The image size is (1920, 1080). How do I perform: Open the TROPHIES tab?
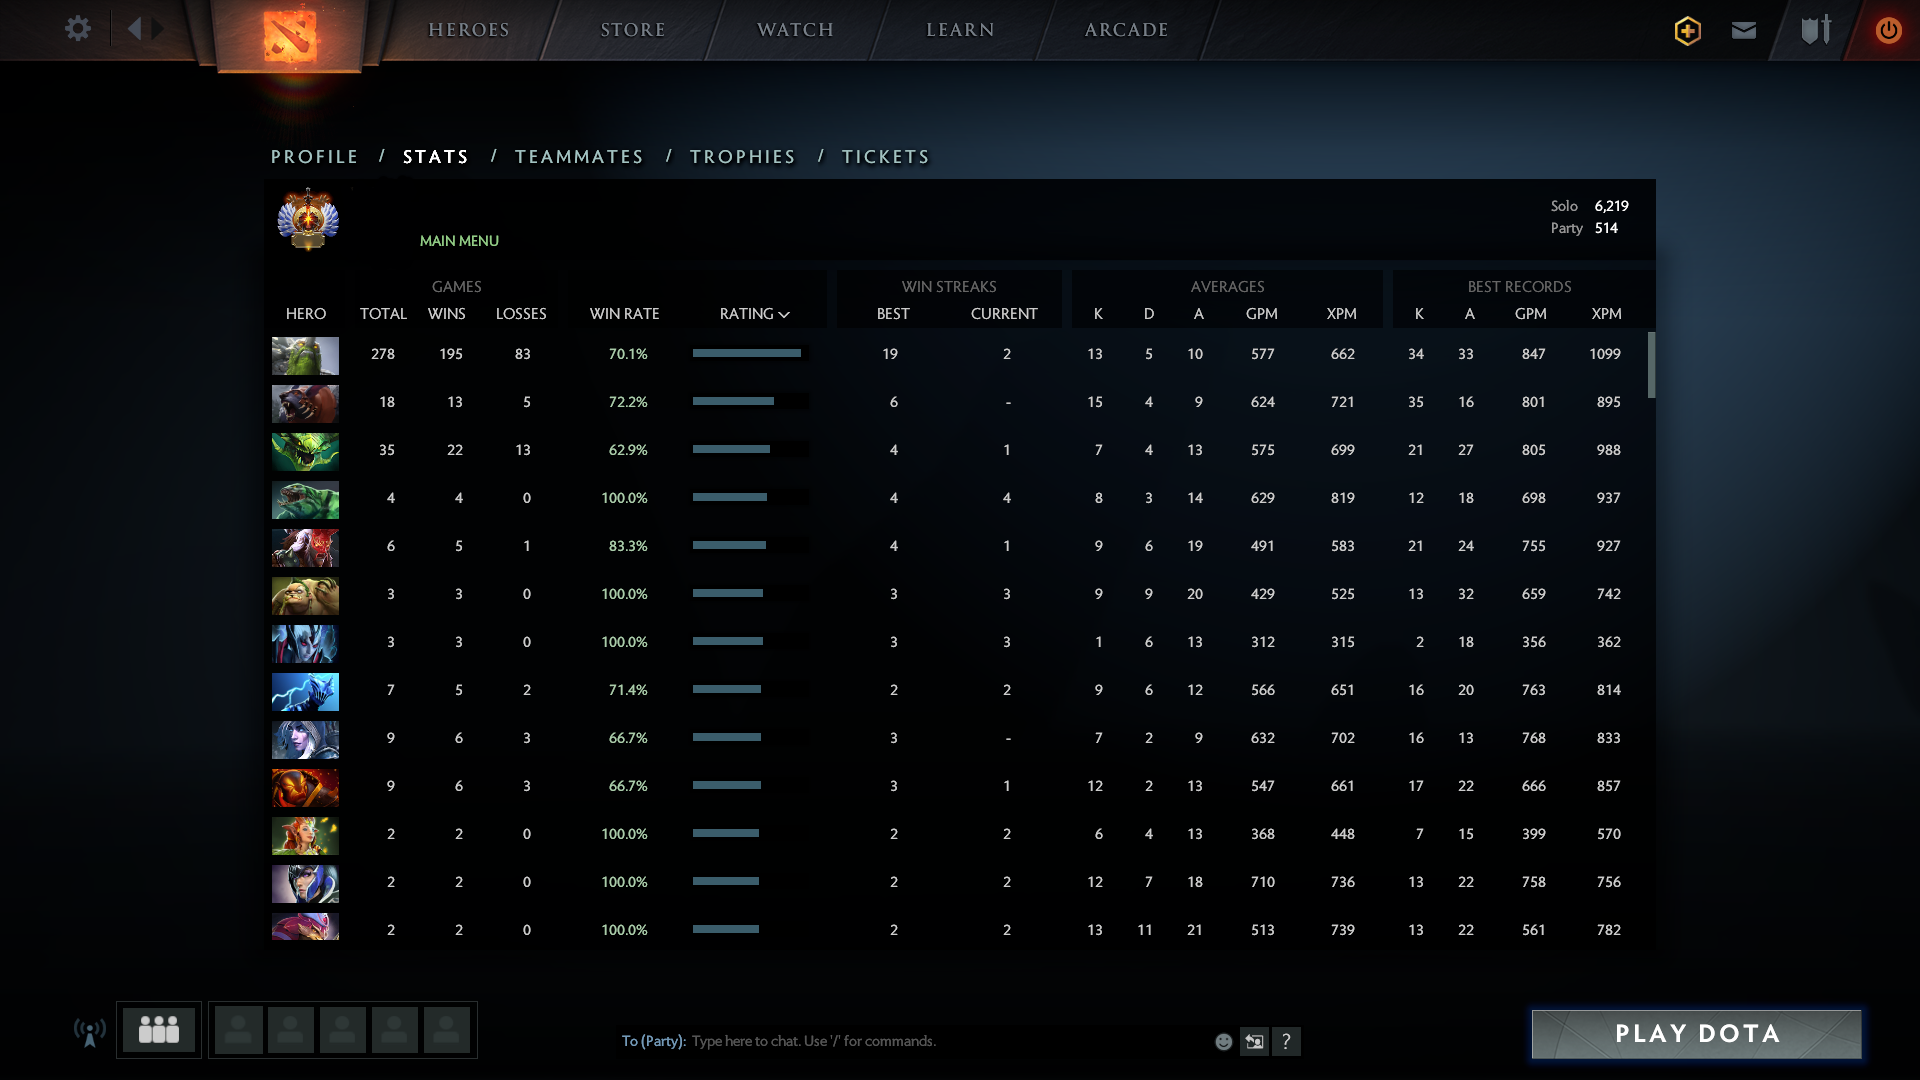(743, 157)
